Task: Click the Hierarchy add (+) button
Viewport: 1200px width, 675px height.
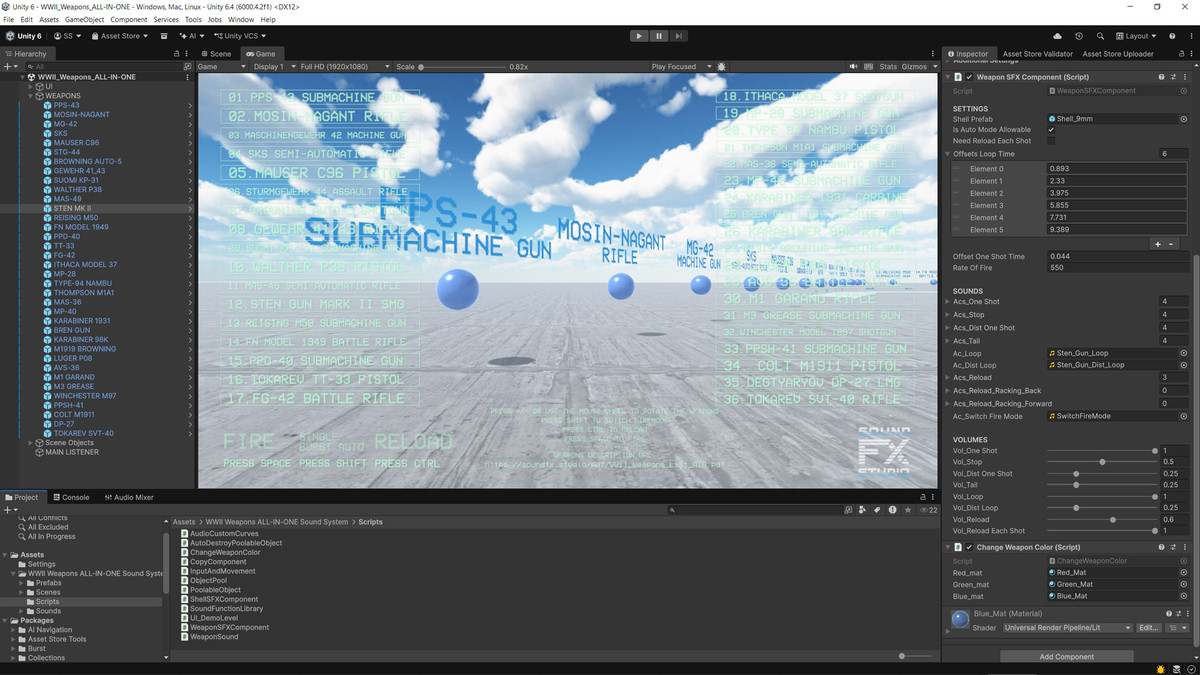Action: pos(8,66)
